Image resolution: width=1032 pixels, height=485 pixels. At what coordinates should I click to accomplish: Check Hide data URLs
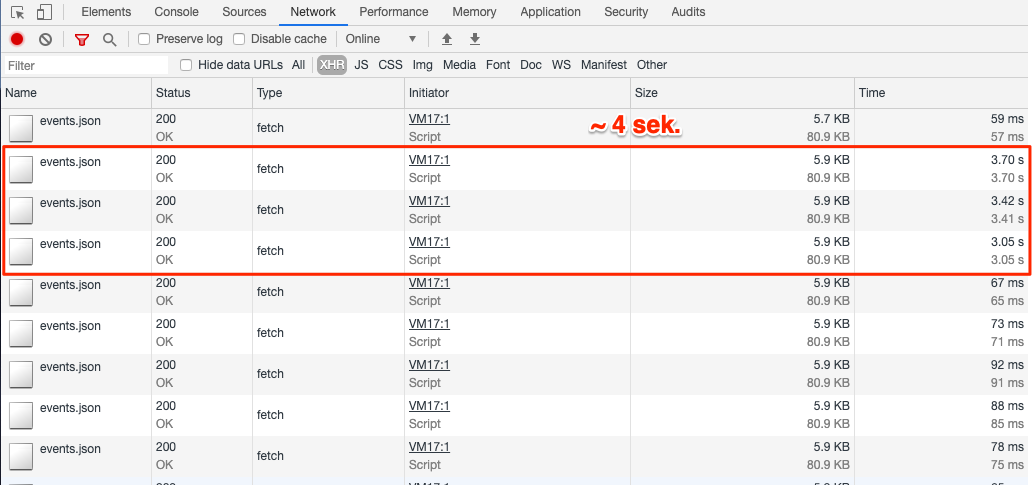[x=186, y=65]
